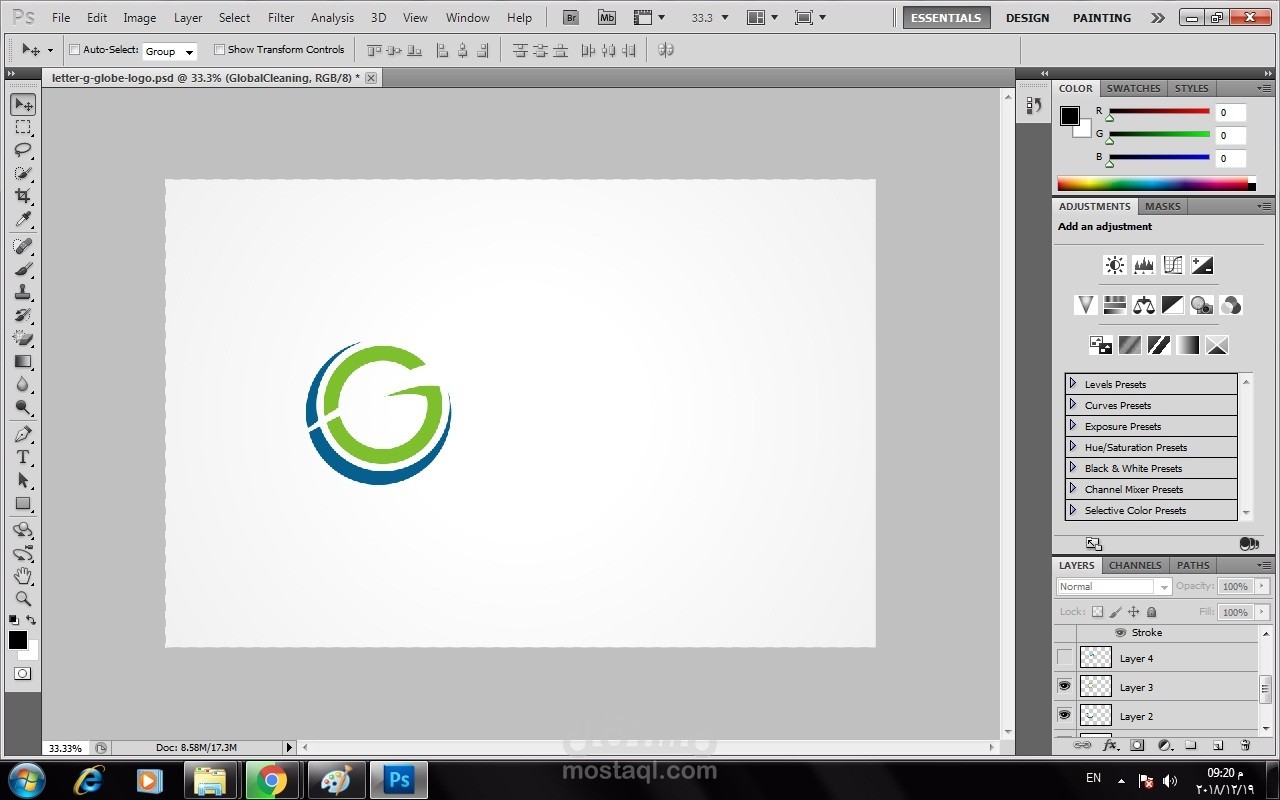Toggle lock transparent pixels in Layers
This screenshot has height=800, width=1280.
pyautogui.click(x=1097, y=612)
